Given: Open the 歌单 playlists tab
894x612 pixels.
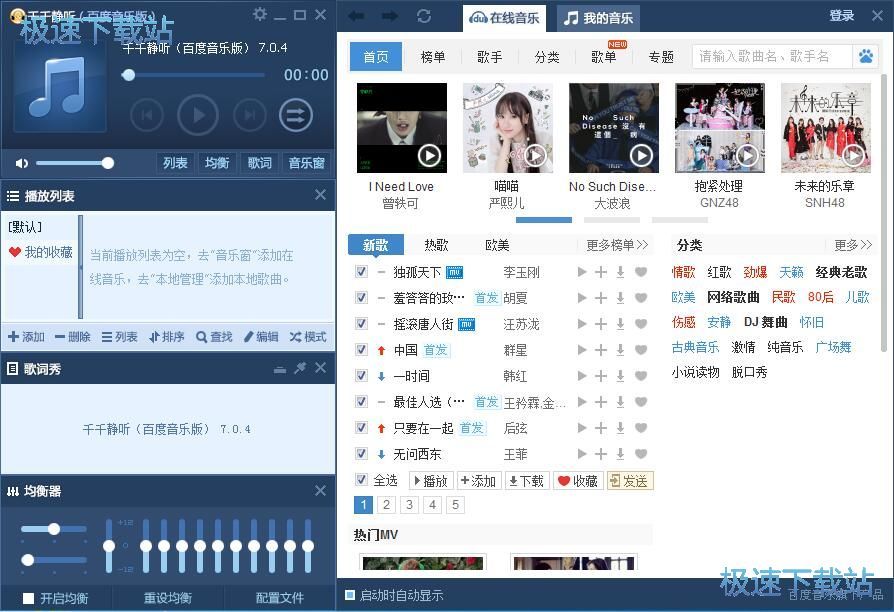Looking at the screenshot, I should (x=604, y=56).
